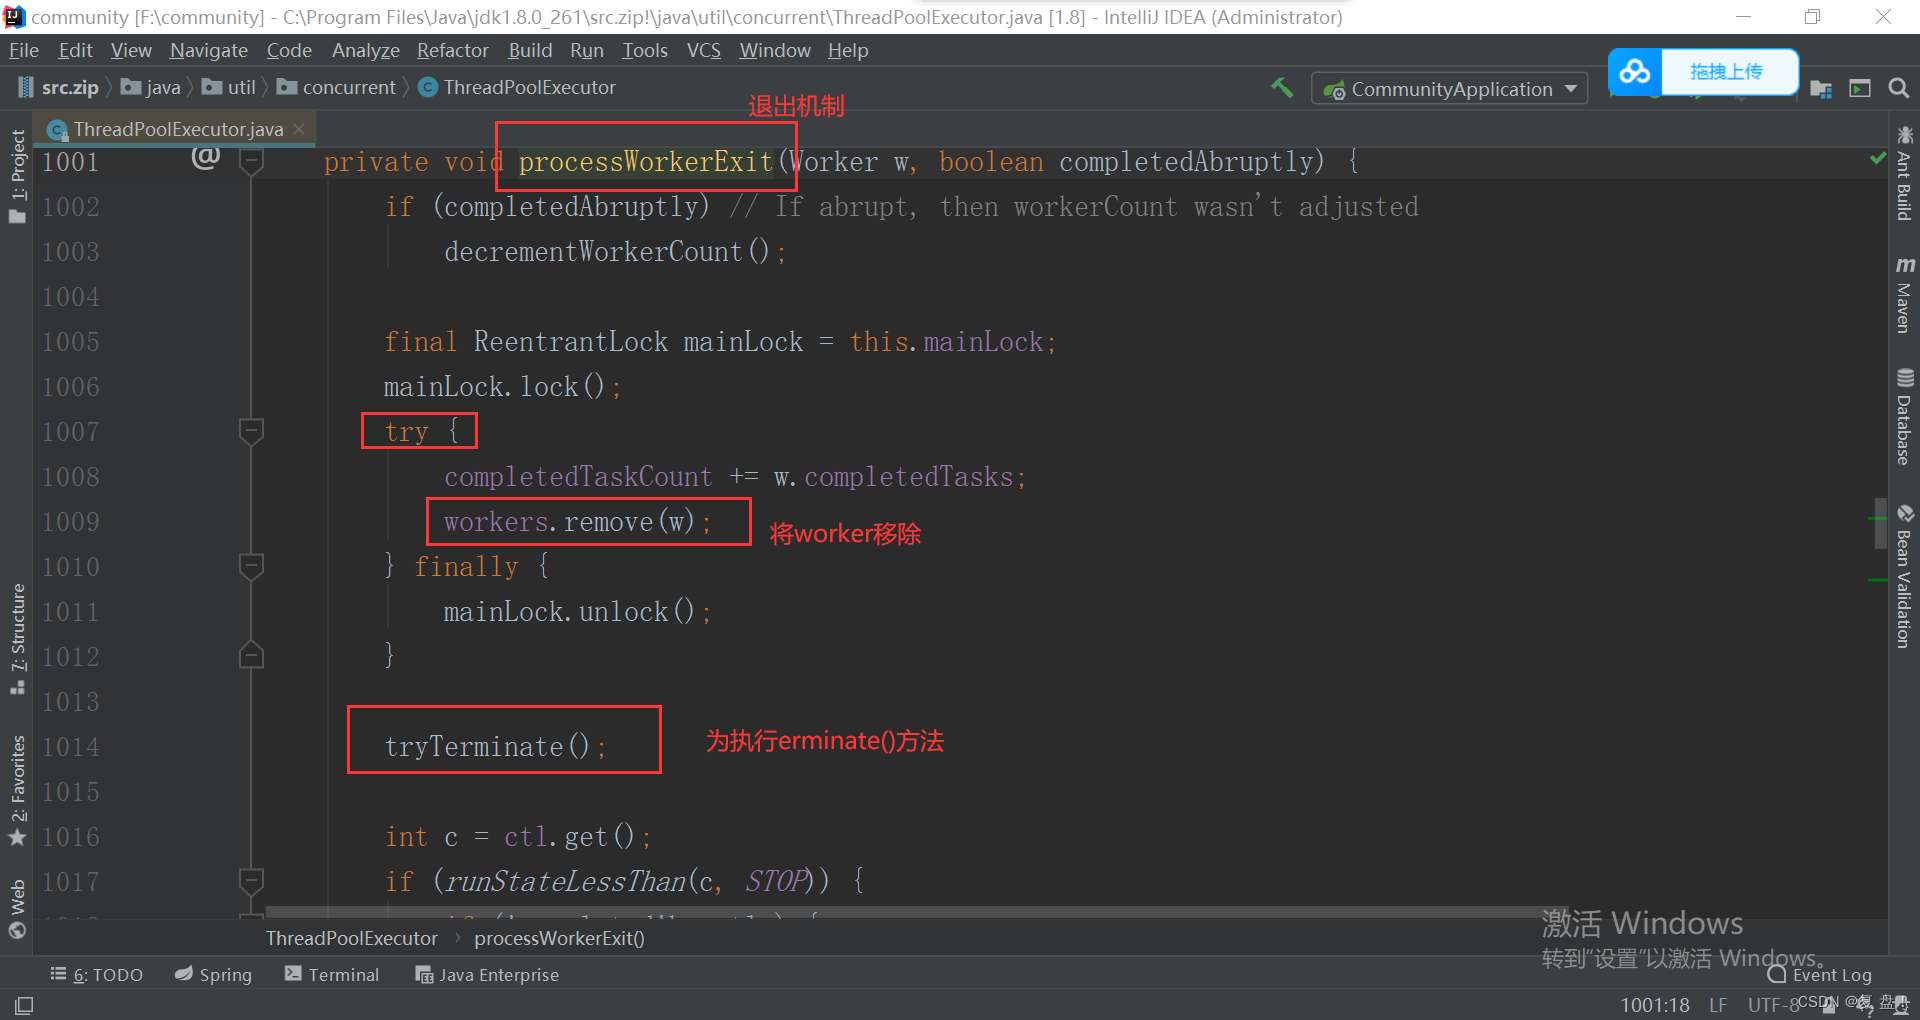Image resolution: width=1920 pixels, height=1020 pixels.
Task: Click processWorkerExit() in editor breadcrumb
Action: tap(559, 938)
